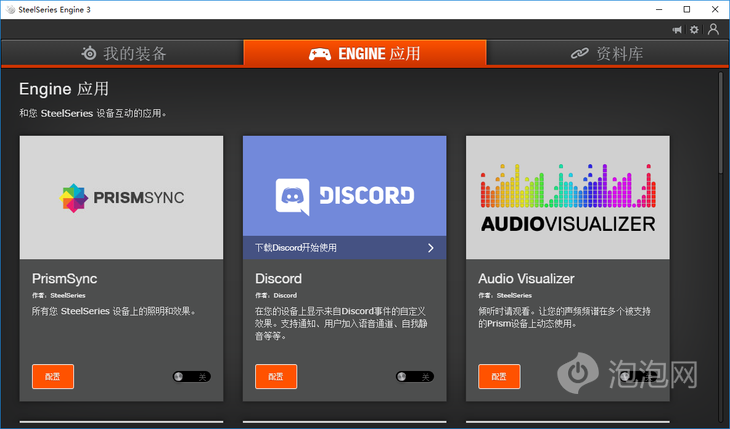Click the Audio Visualizer banner thumbnail
The image size is (730, 429).
tap(568, 197)
